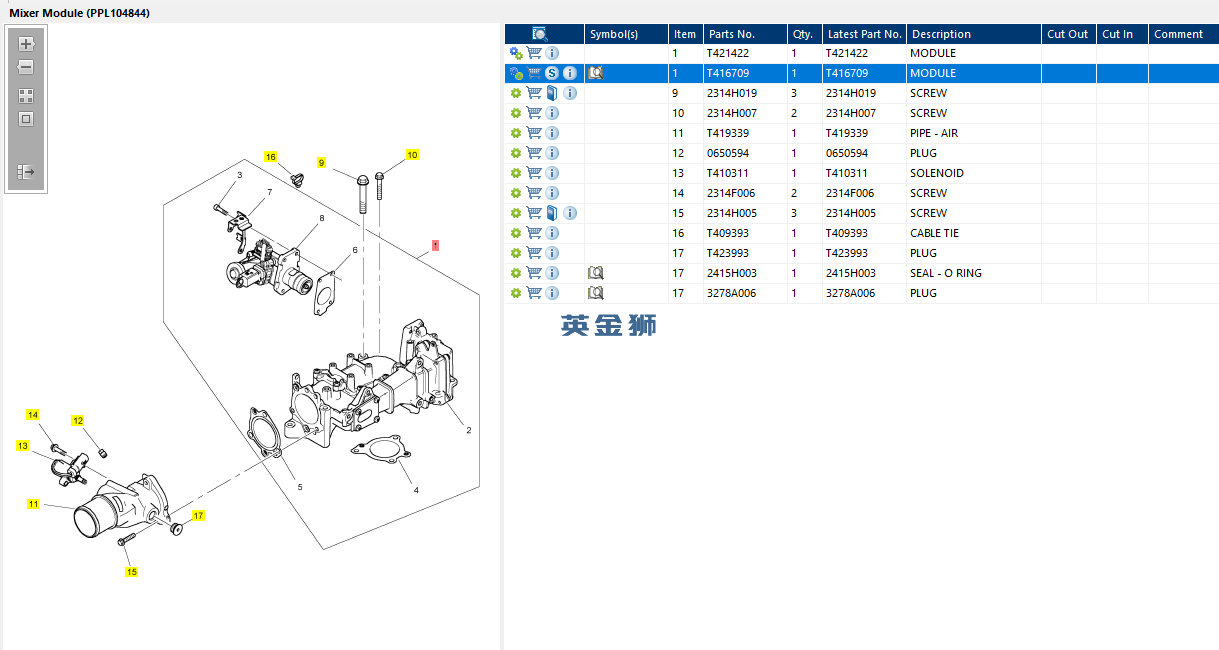
Task: Sort by Item column header
Action: 685,34
